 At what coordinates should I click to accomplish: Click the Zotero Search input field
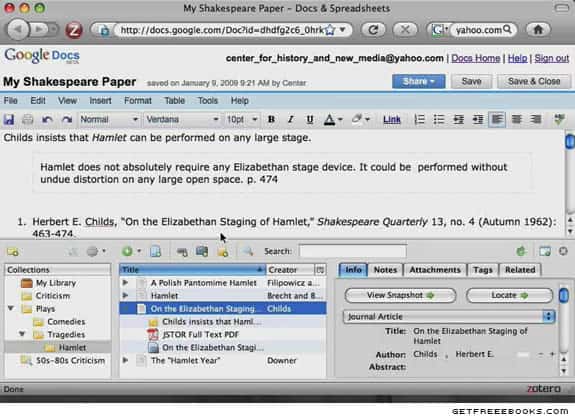[x=352, y=251]
